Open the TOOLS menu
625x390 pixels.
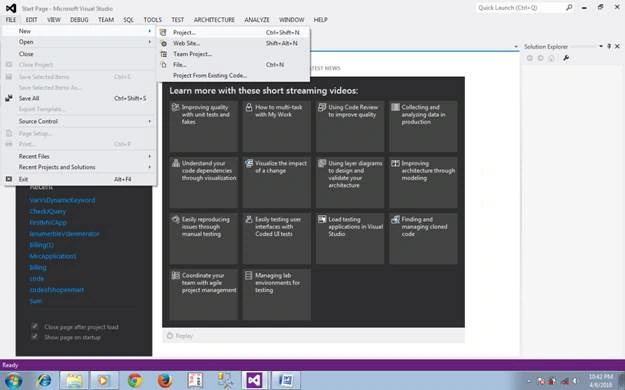[153, 20]
